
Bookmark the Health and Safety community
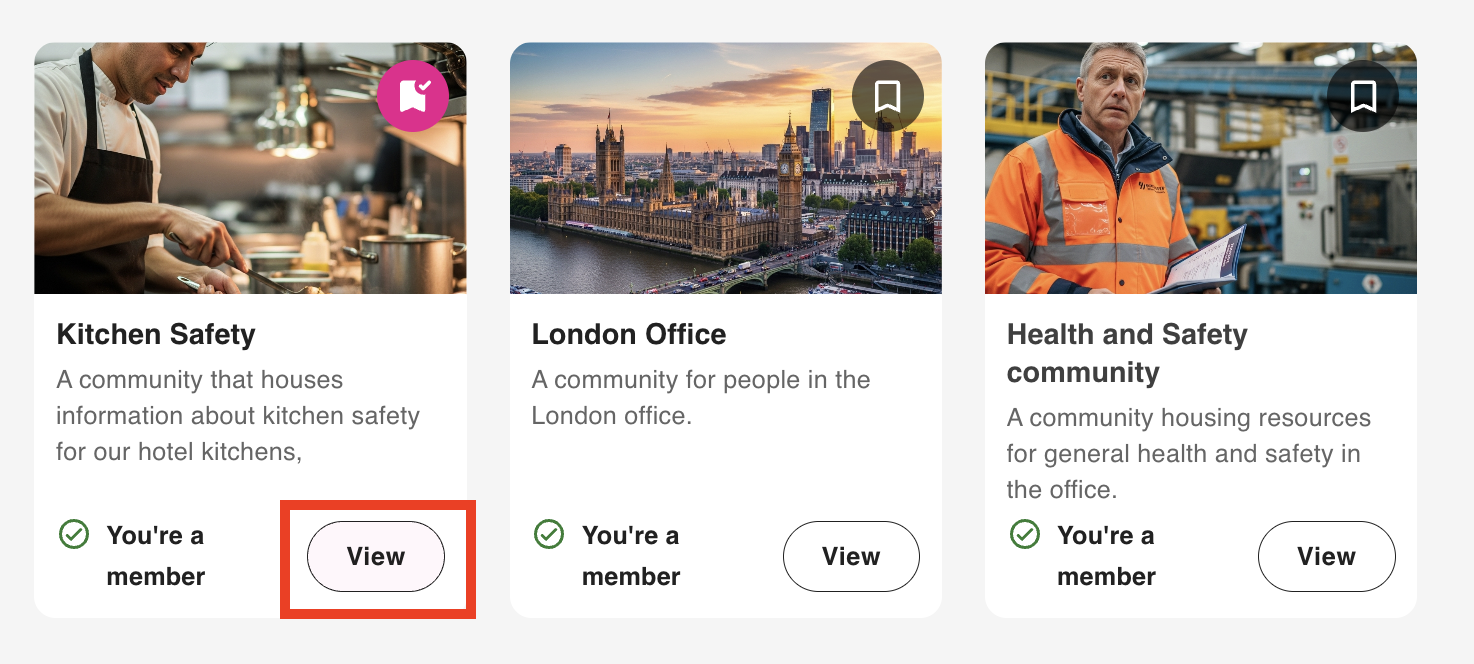point(1362,96)
